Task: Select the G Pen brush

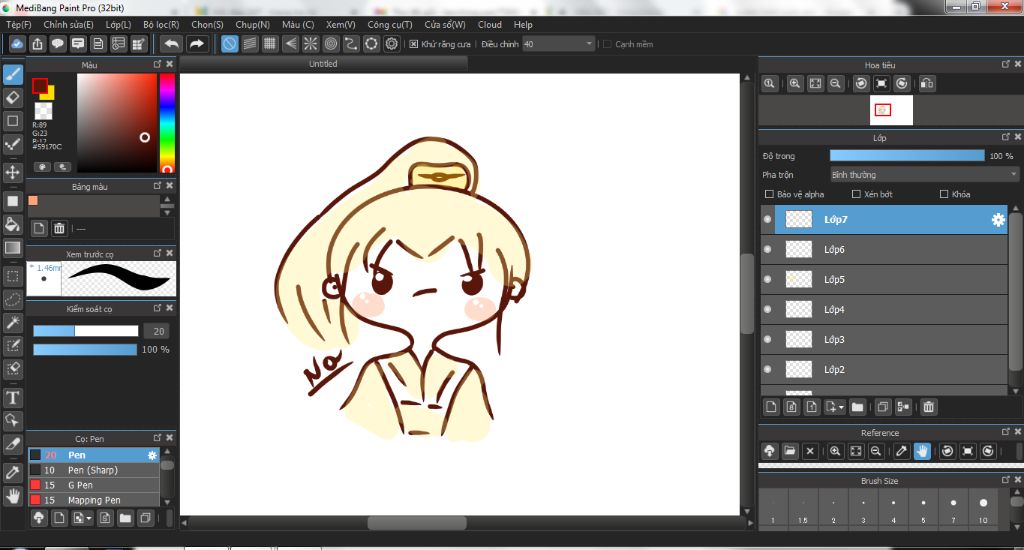Action: point(93,485)
